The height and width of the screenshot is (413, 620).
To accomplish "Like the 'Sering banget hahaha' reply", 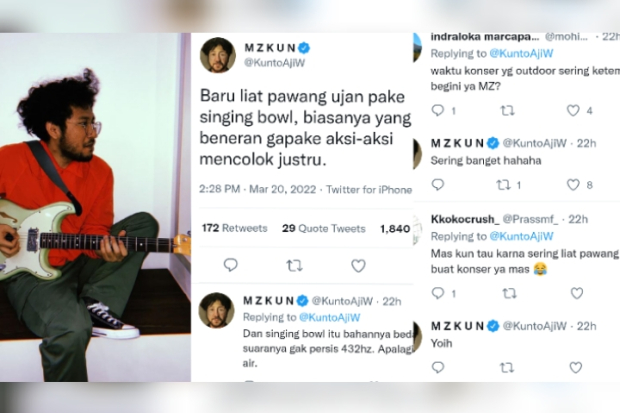I will (x=573, y=185).
